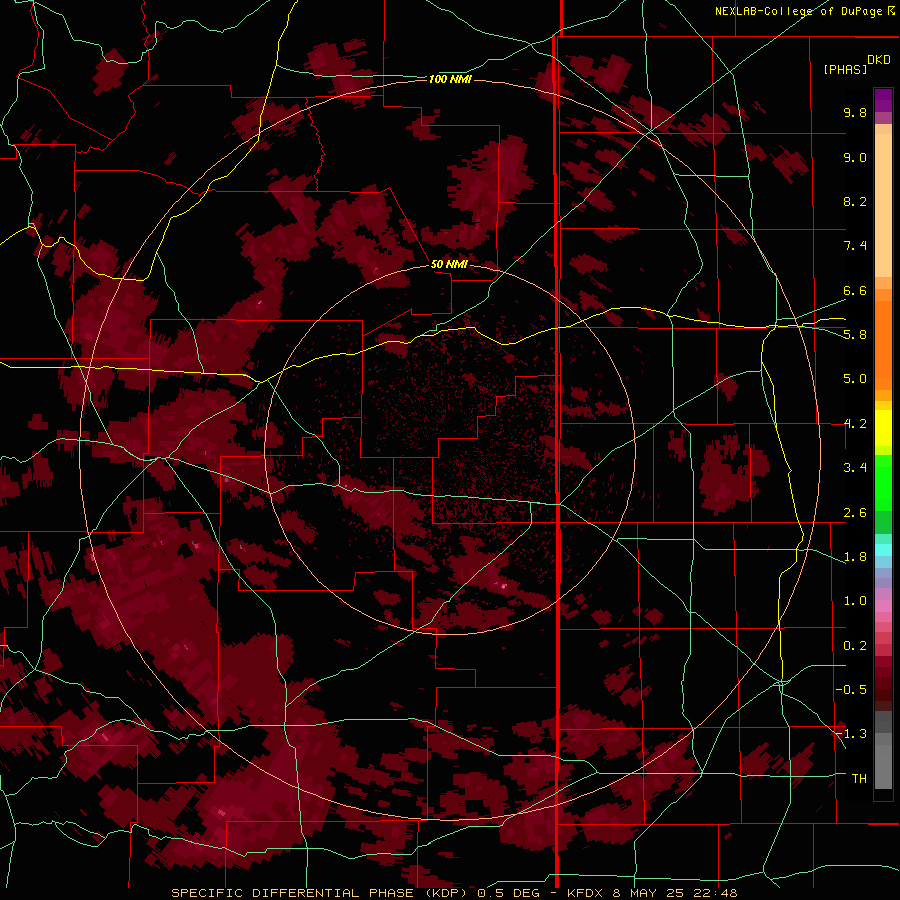This screenshot has width=900, height=900.
Task: Click the DKD legend heading
Action: coord(879,60)
